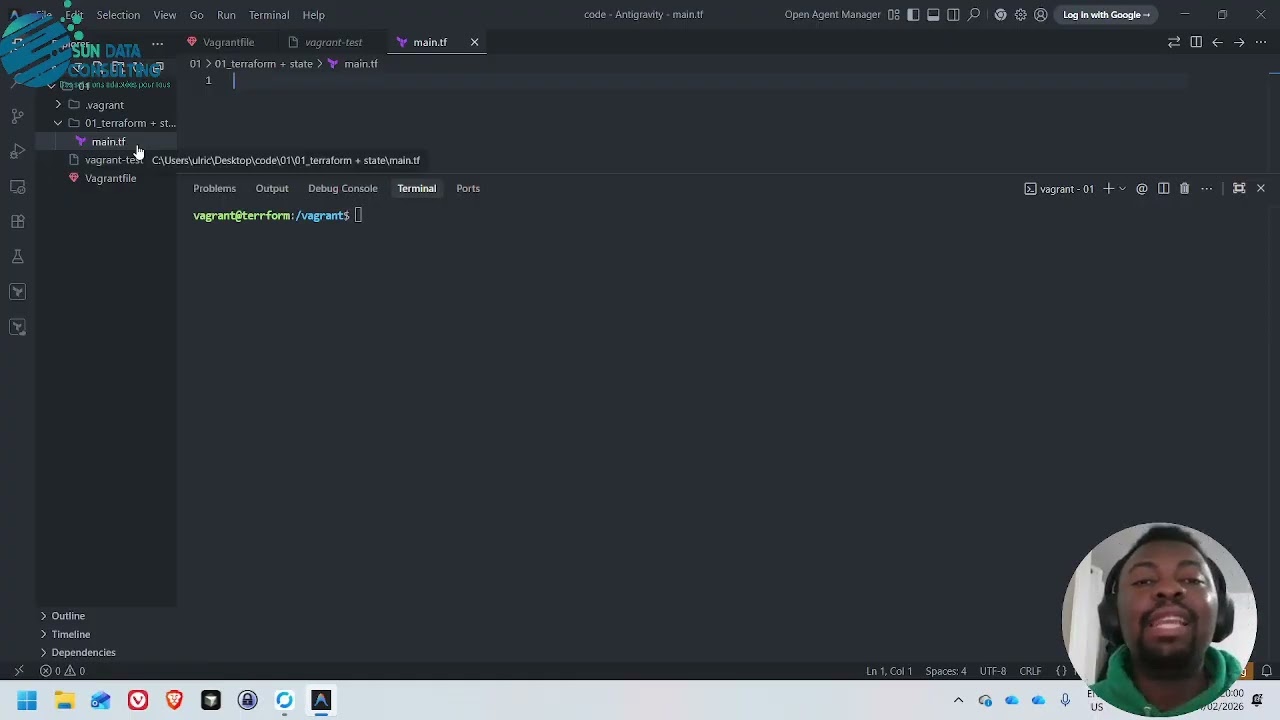The width and height of the screenshot is (1280, 720).
Task: Click Open Agent Manager
Action: pyautogui.click(x=832, y=15)
